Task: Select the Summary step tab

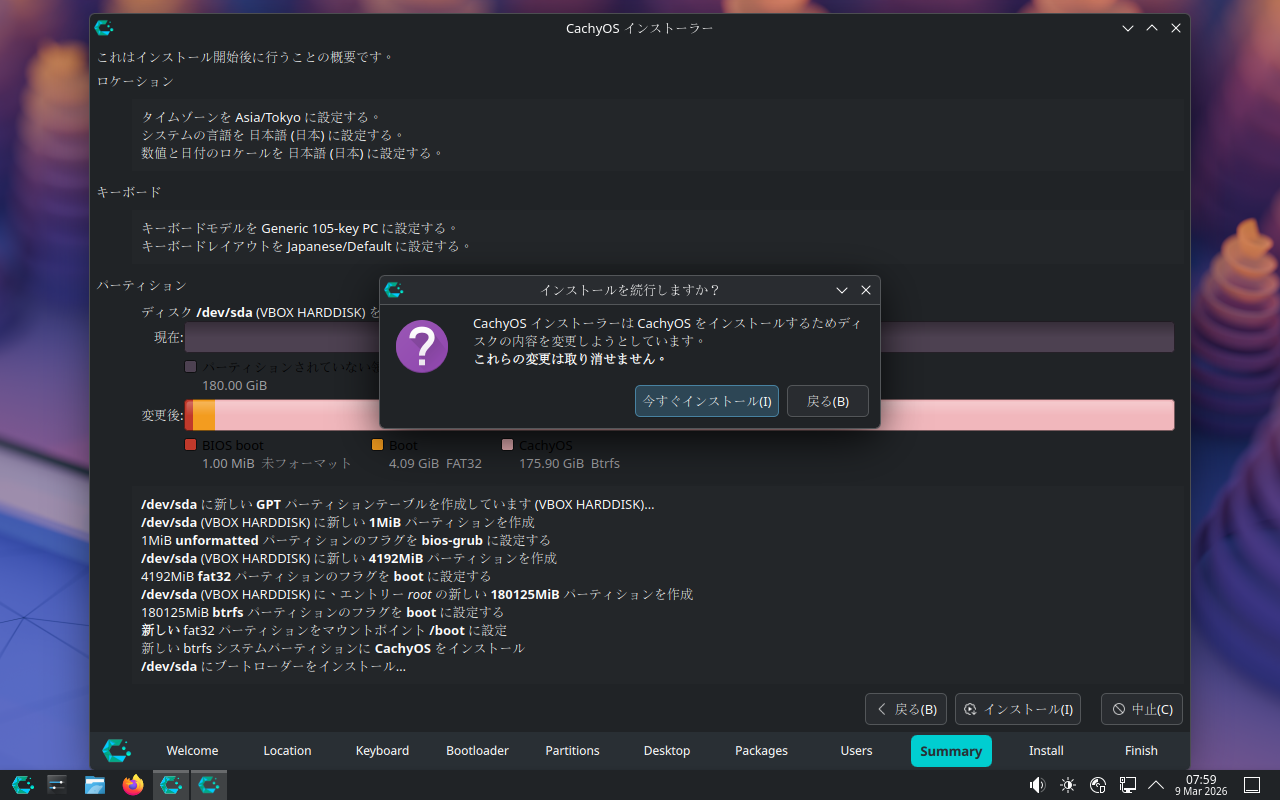Action: click(x=951, y=751)
